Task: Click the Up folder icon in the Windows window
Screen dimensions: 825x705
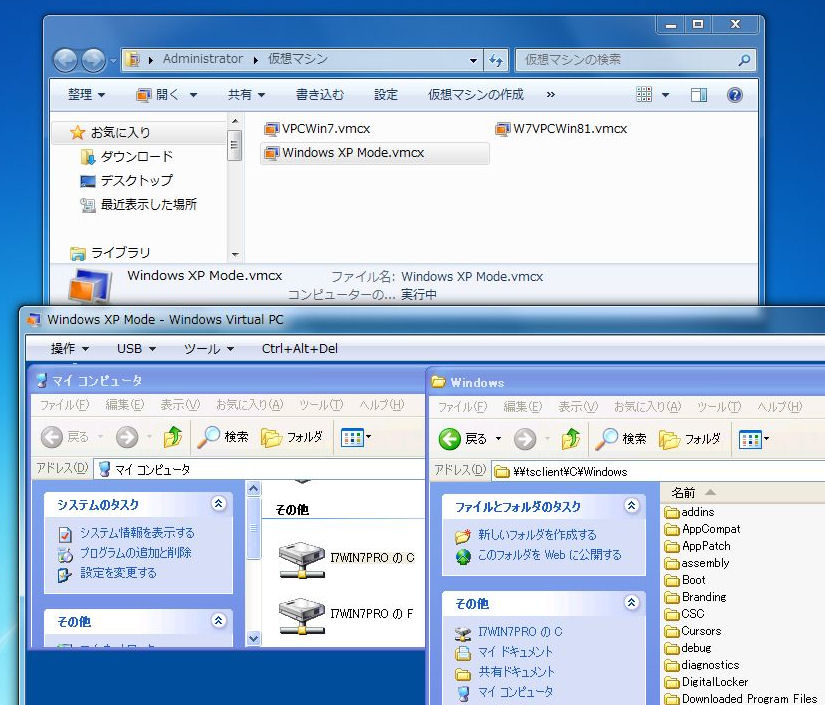Action: [x=571, y=439]
